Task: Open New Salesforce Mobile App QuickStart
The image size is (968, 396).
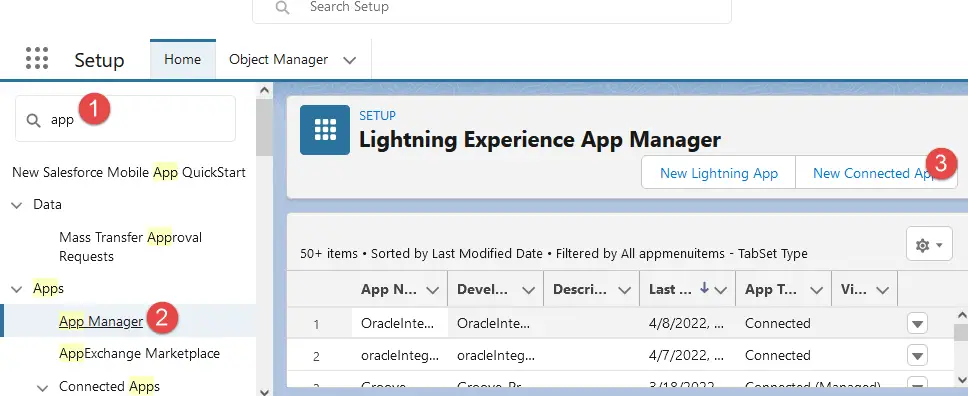Action: tap(129, 172)
